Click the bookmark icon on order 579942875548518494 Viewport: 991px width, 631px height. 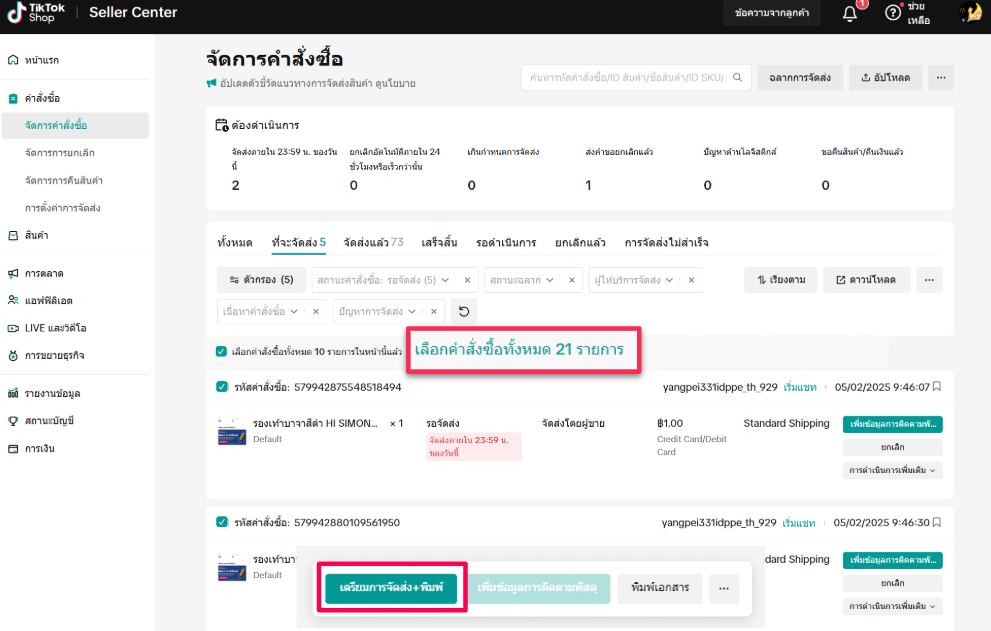coord(937,387)
